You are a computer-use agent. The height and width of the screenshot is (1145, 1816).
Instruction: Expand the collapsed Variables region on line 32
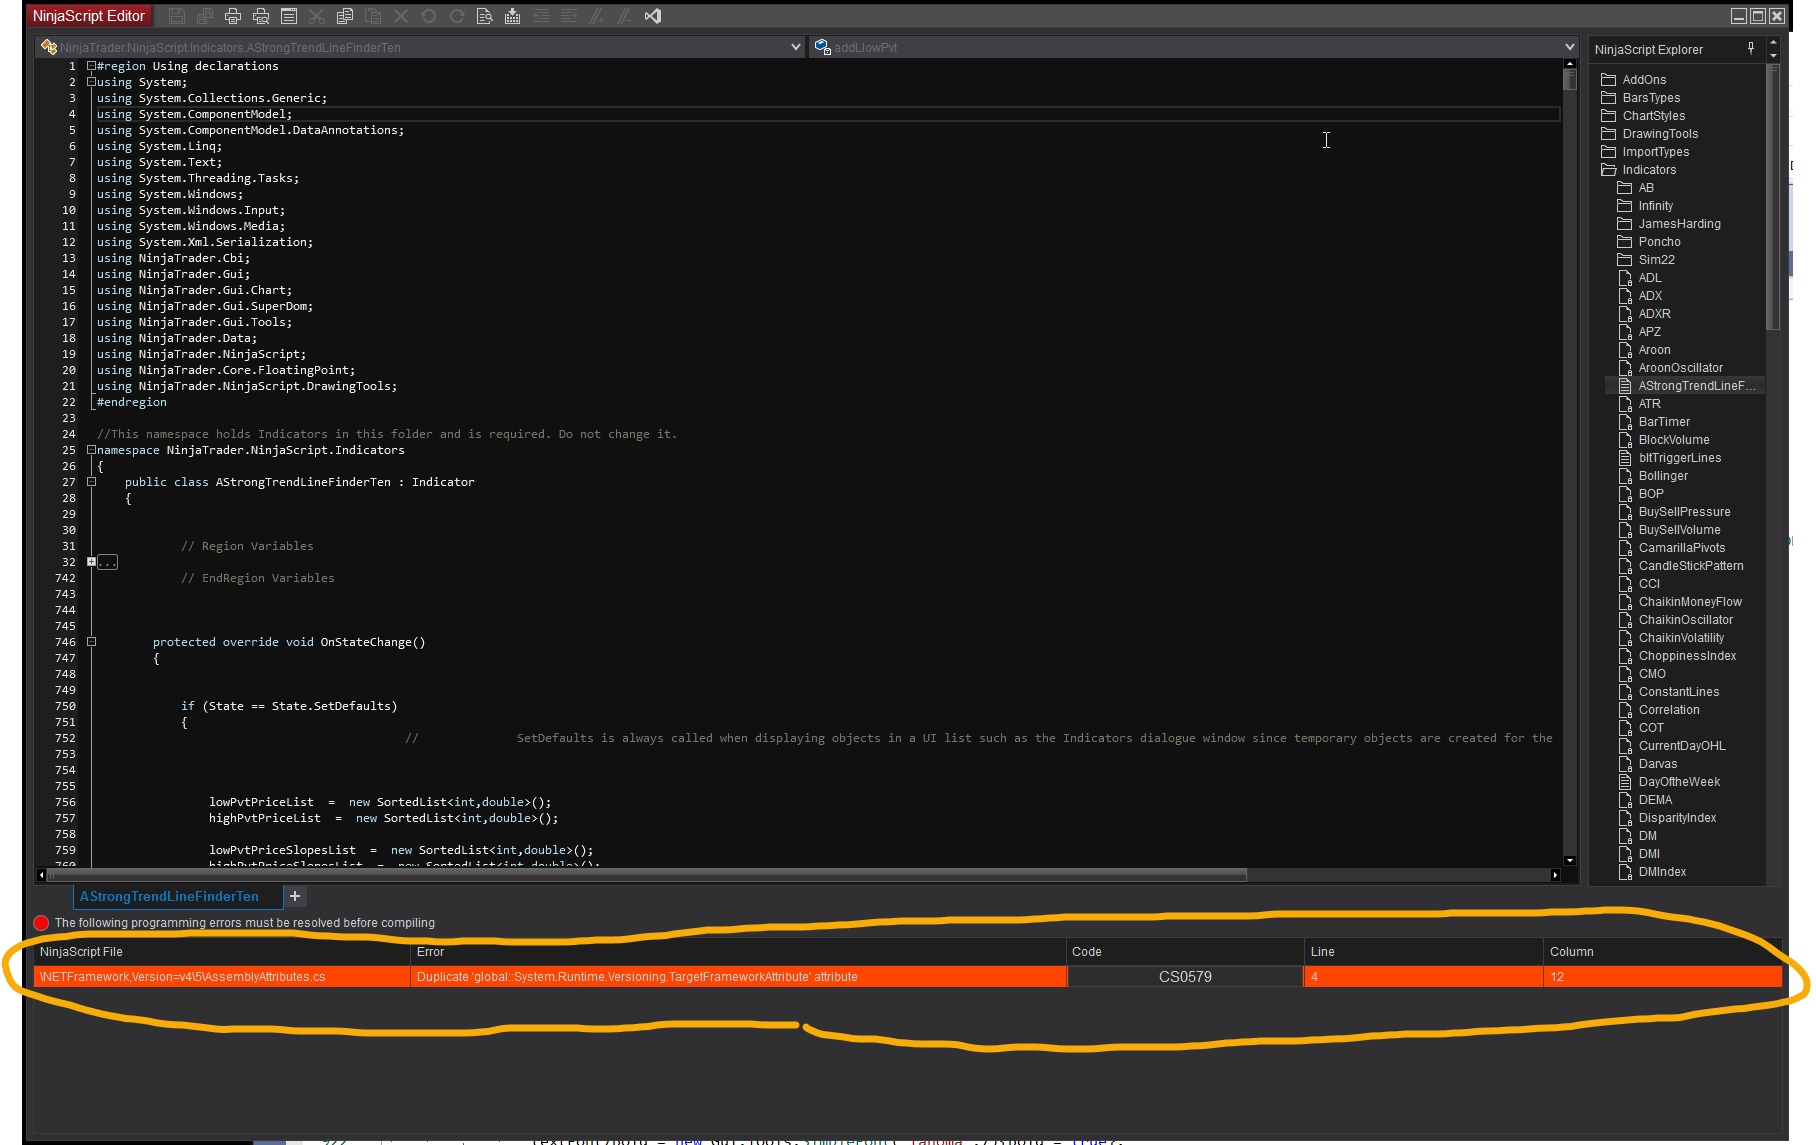coord(91,562)
